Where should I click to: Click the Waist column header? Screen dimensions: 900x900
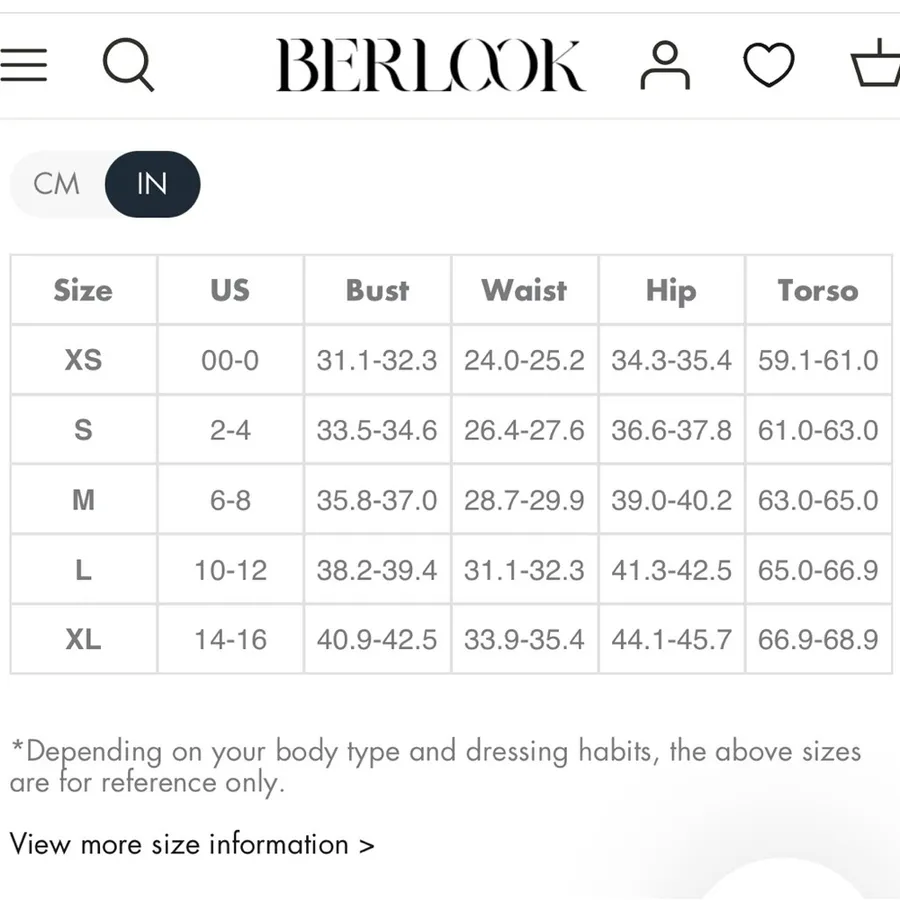pyautogui.click(x=524, y=290)
